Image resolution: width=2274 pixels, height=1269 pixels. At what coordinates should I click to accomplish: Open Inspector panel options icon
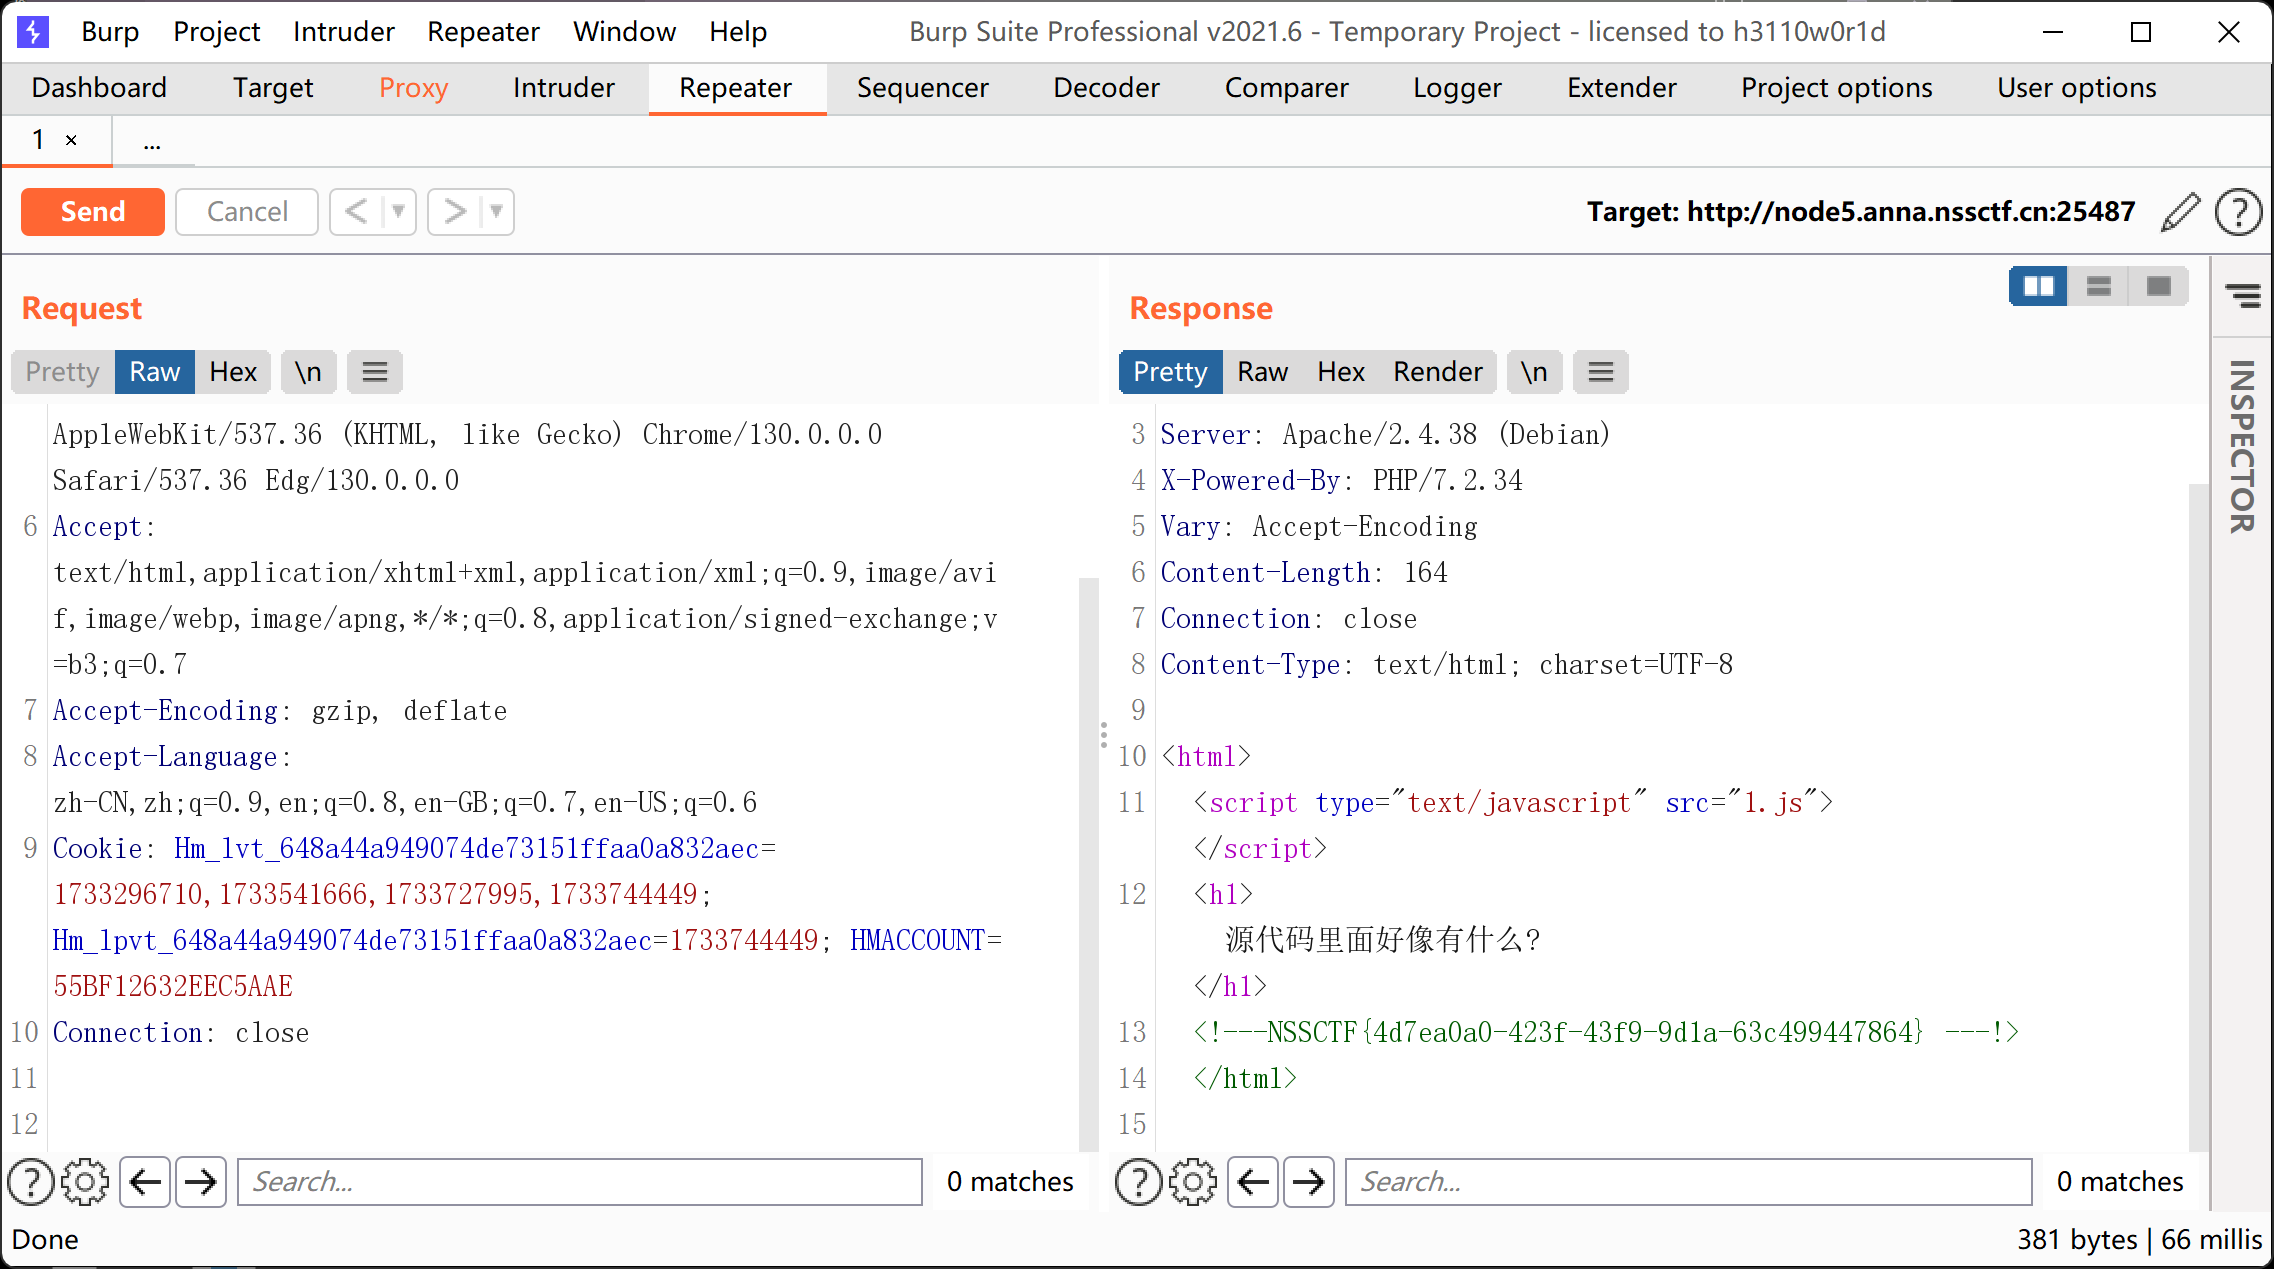pyautogui.click(x=2242, y=295)
